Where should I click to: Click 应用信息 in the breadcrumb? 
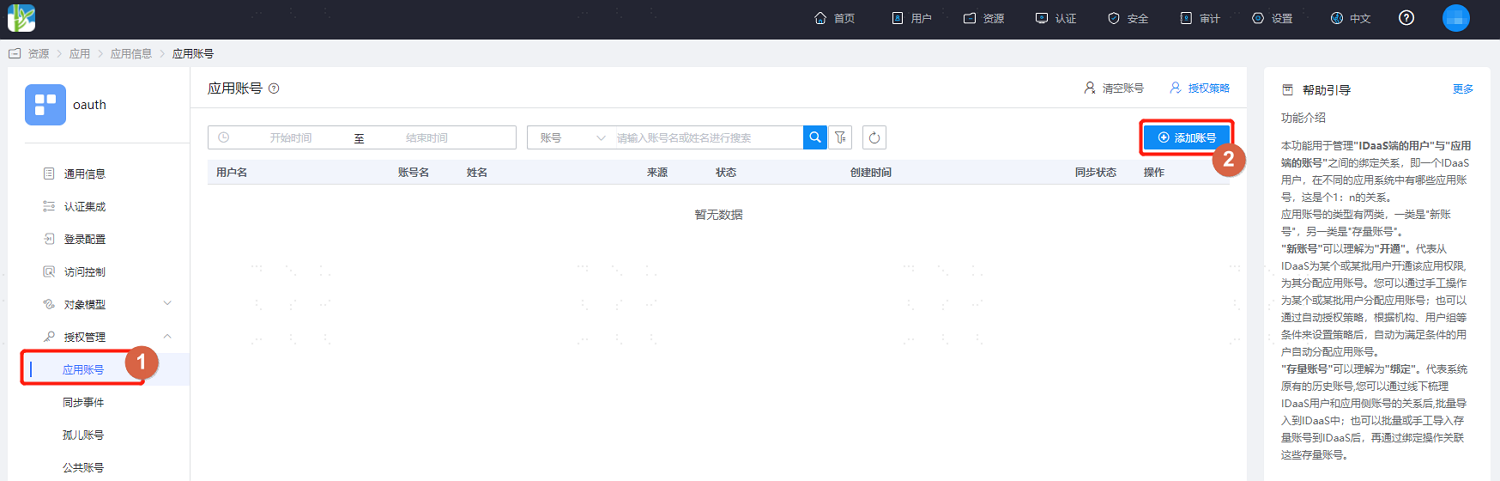(x=130, y=54)
